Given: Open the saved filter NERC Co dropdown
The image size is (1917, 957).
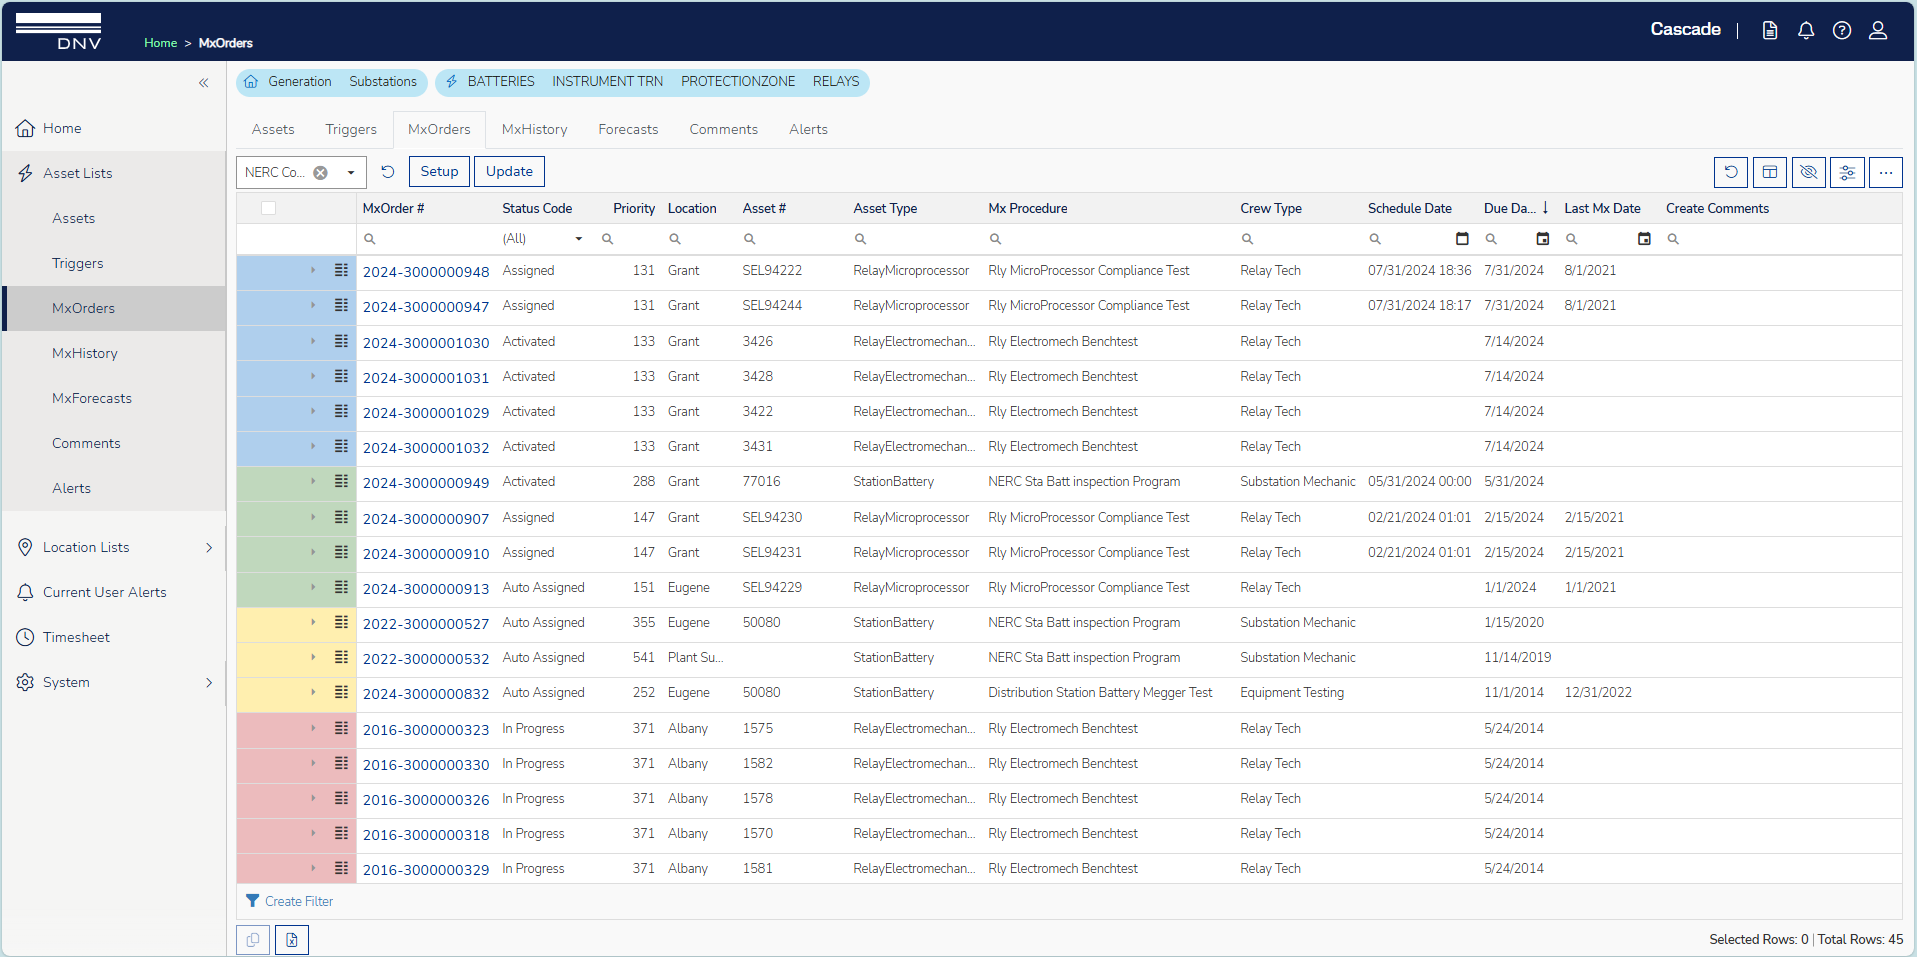Looking at the screenshot, I should [352, 172].
